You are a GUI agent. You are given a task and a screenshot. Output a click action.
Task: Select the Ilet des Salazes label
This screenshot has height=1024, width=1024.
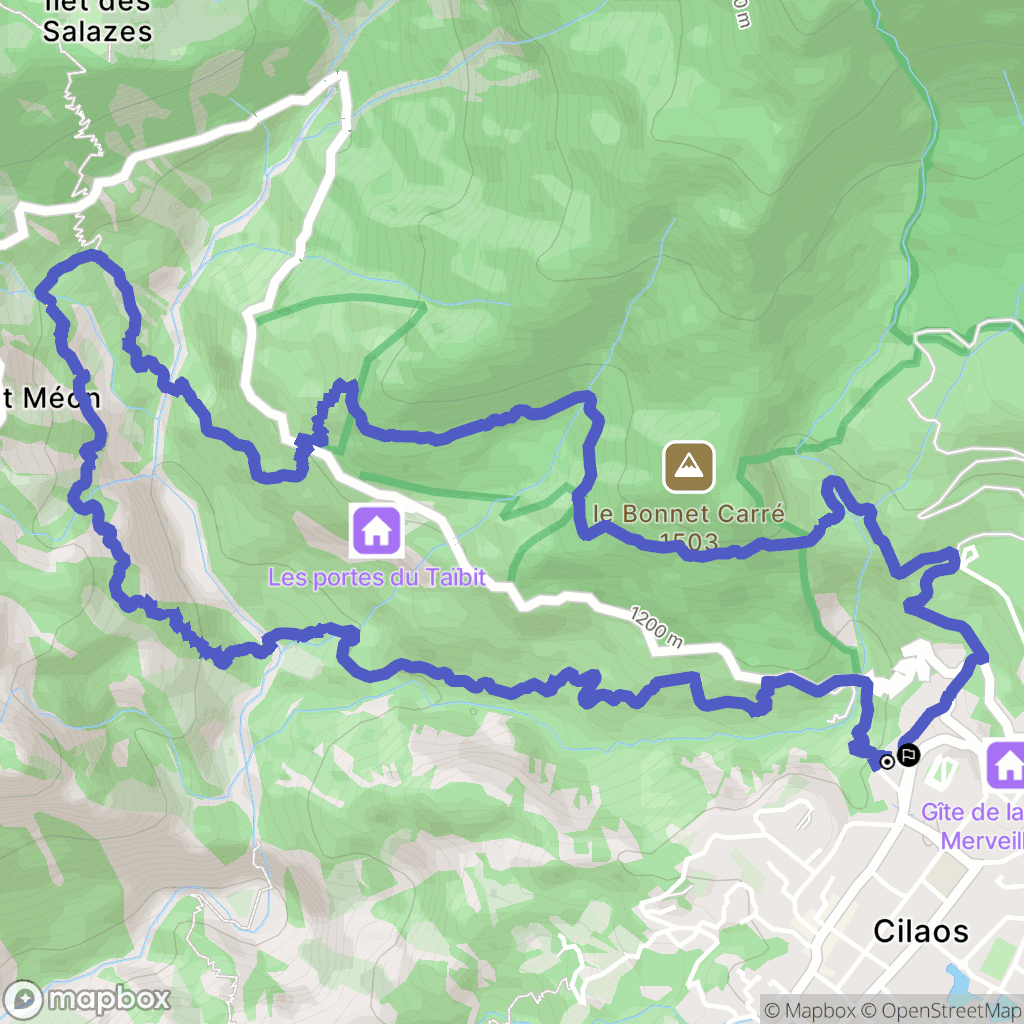point(97,21)
